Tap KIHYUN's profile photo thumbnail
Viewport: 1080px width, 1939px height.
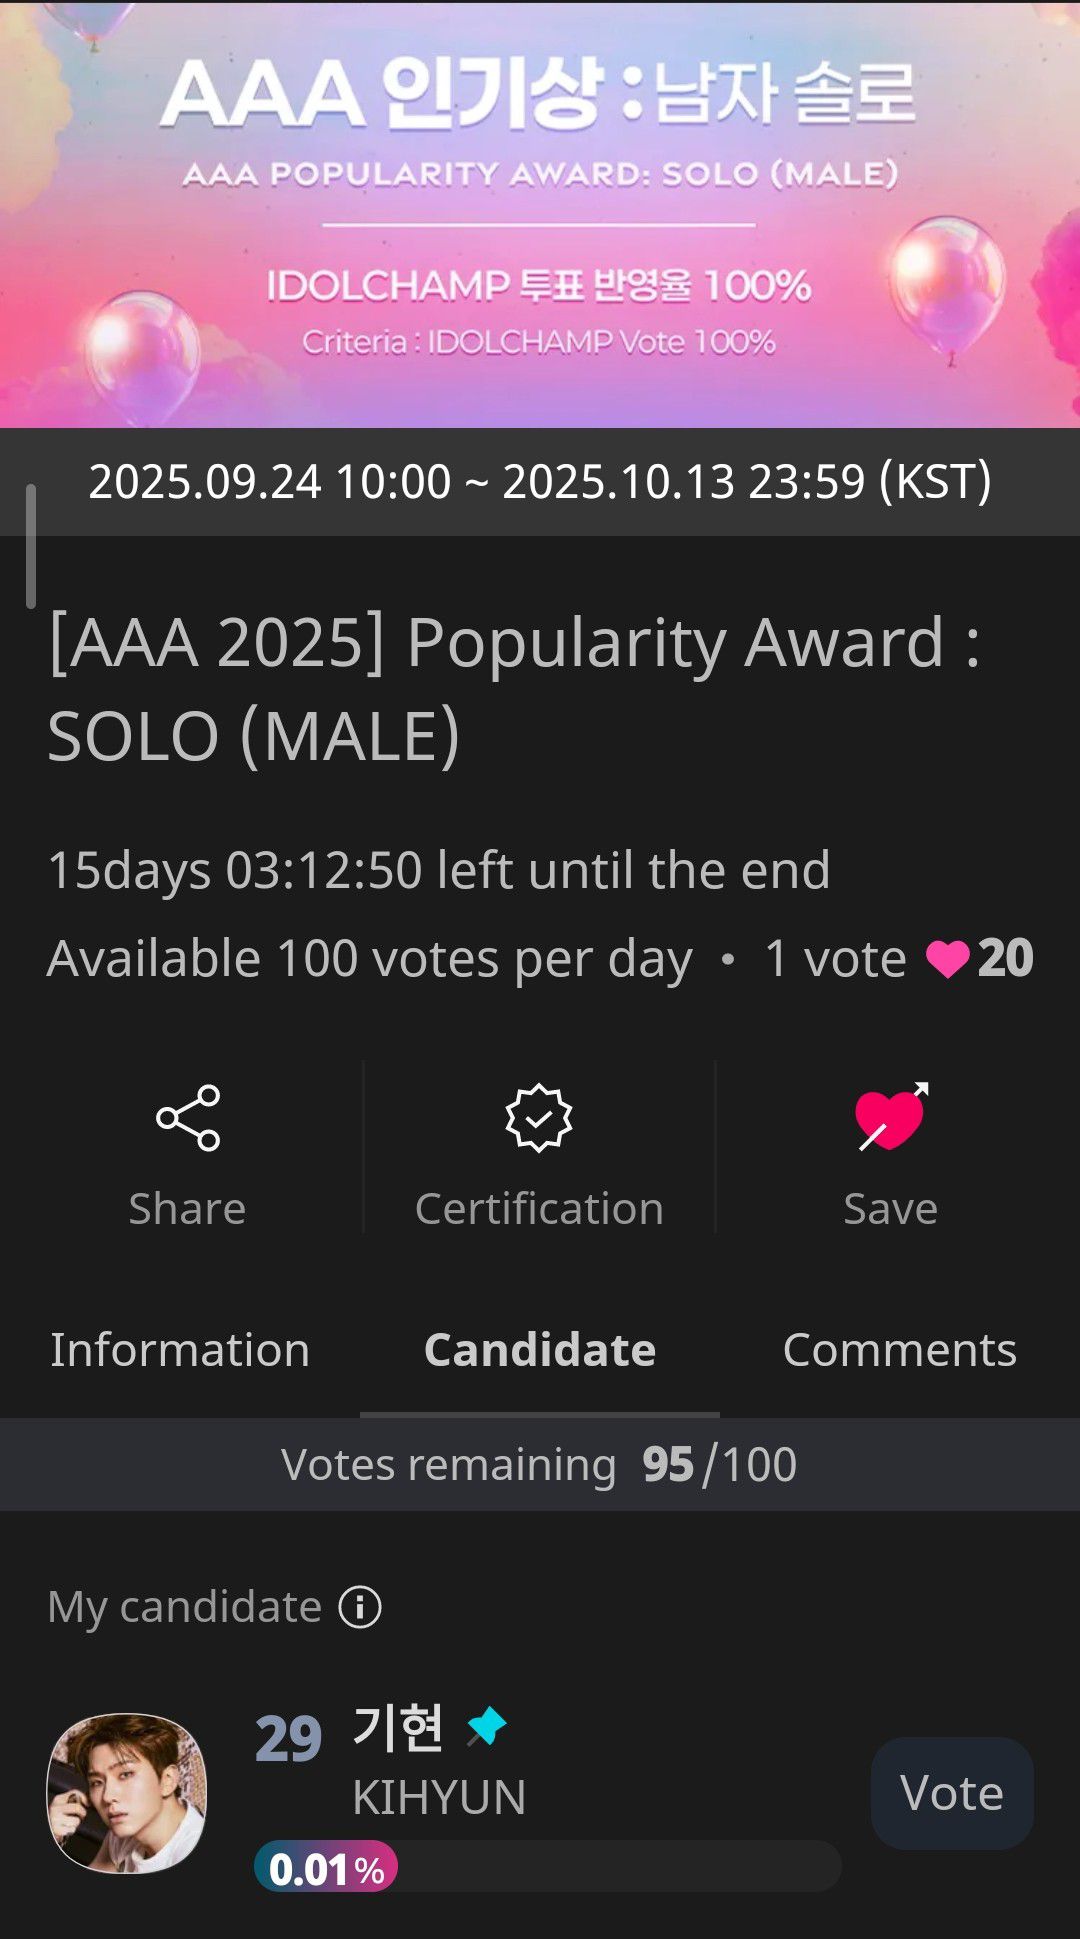[127, 1792]
